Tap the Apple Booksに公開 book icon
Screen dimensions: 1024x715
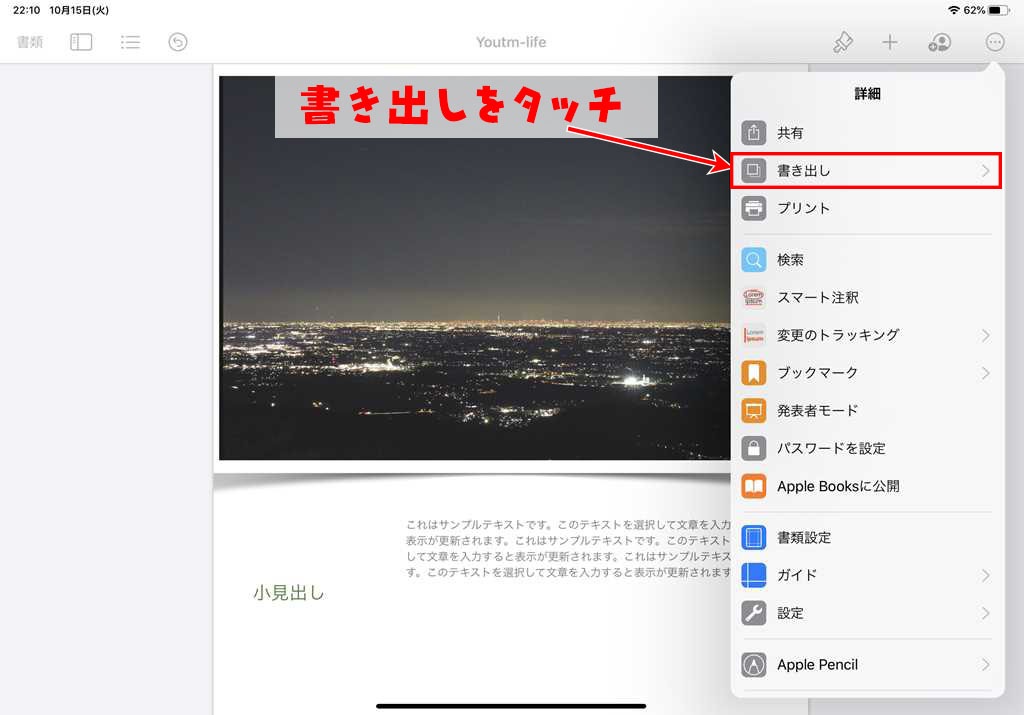[754, 486]
